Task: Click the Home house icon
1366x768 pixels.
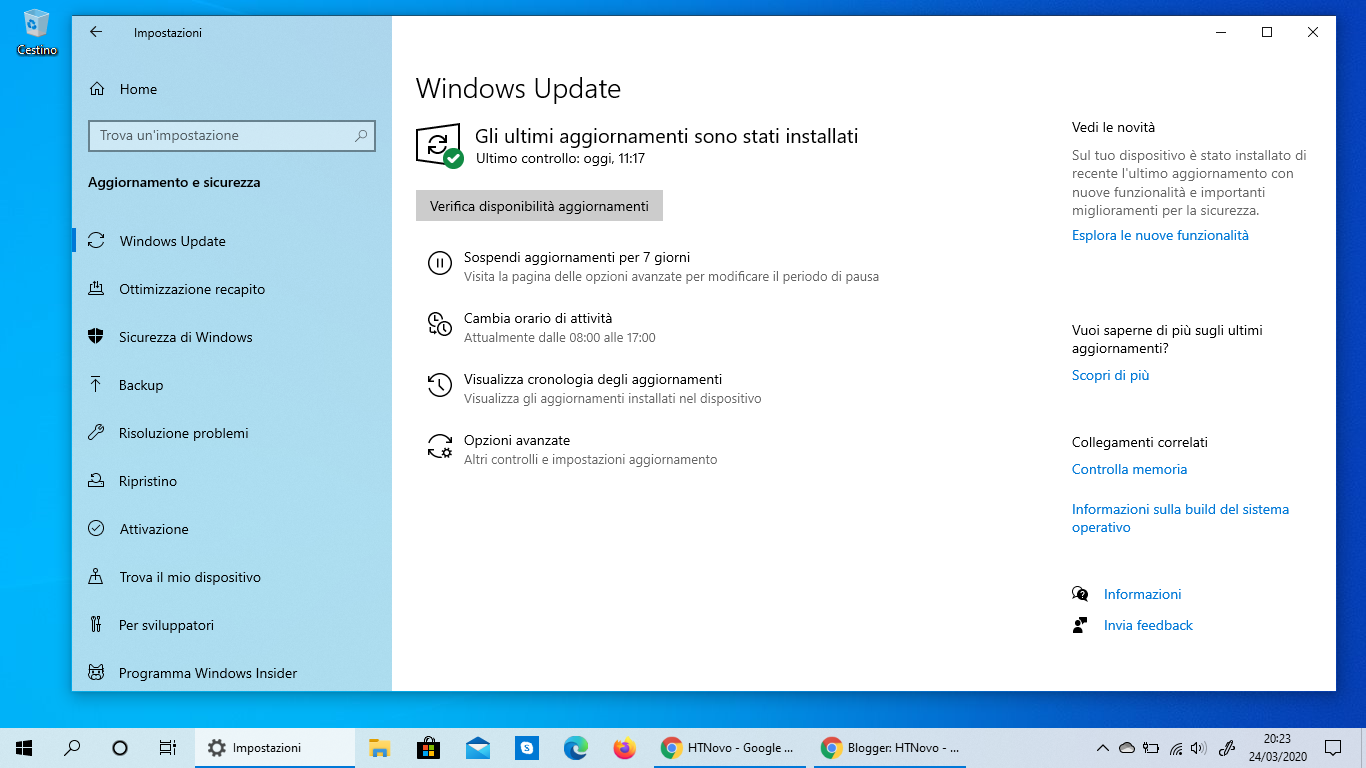Action: click(97, 89)
